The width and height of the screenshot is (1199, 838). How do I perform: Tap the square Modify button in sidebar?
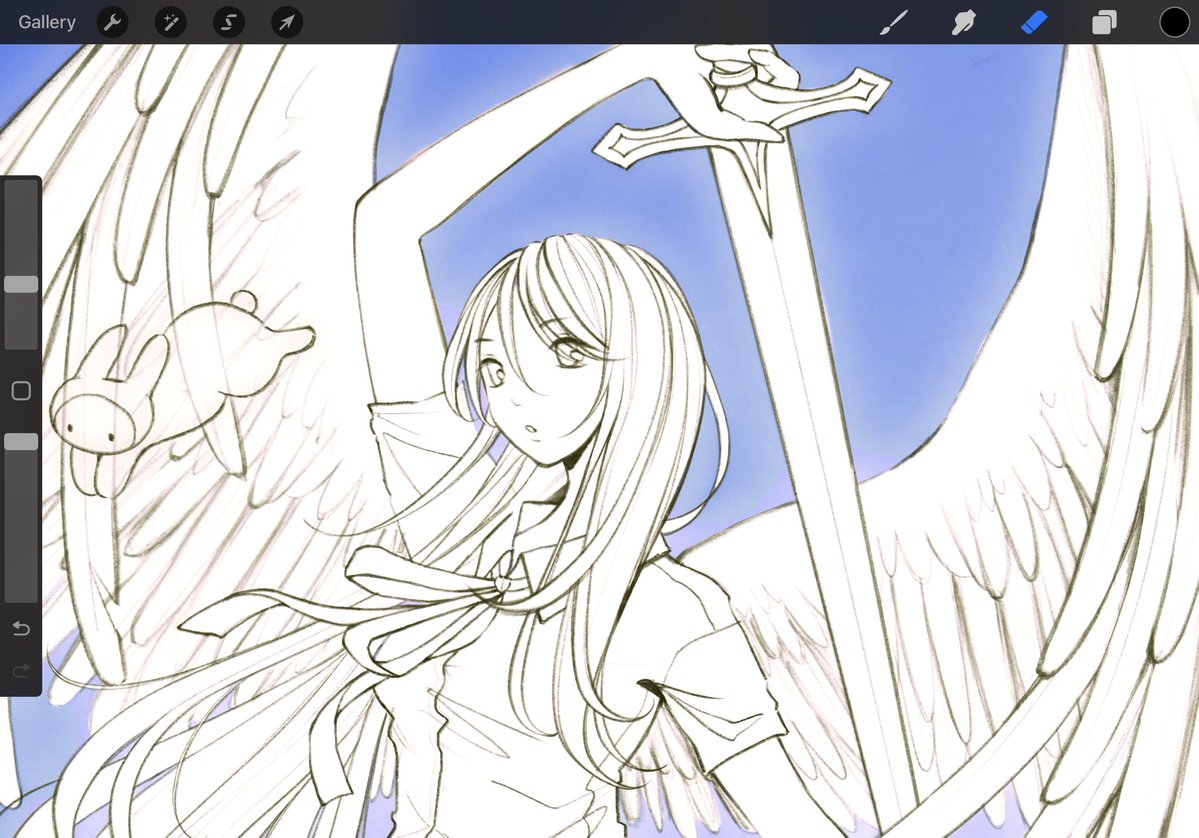click(21, 391)
